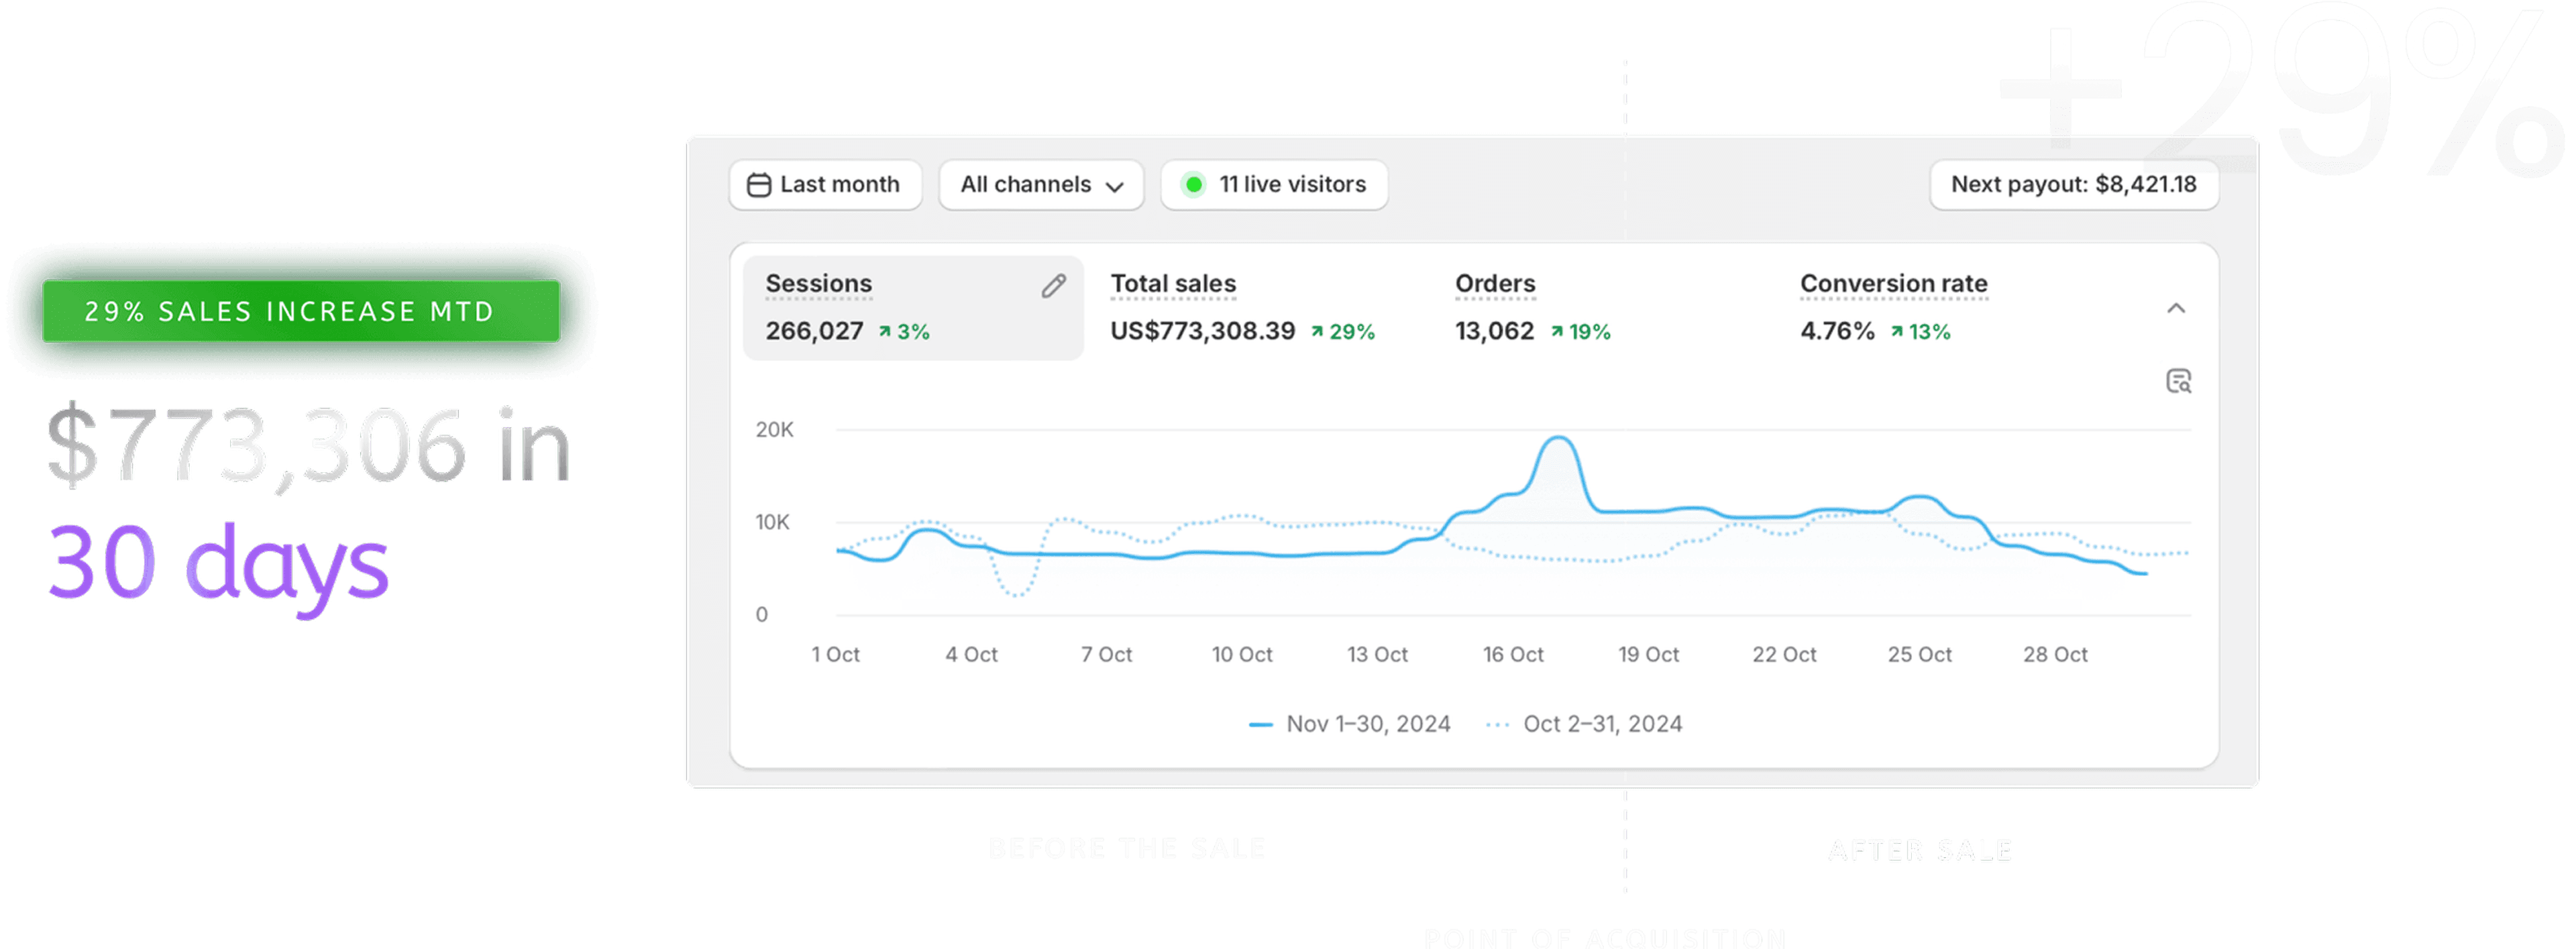Click the Sessions value 266,027

[814, 331]
